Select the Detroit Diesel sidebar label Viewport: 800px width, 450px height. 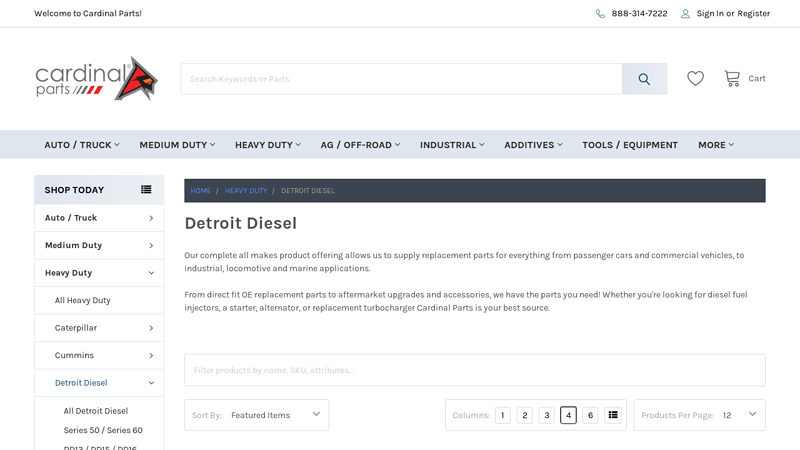(x=81, y=383)
